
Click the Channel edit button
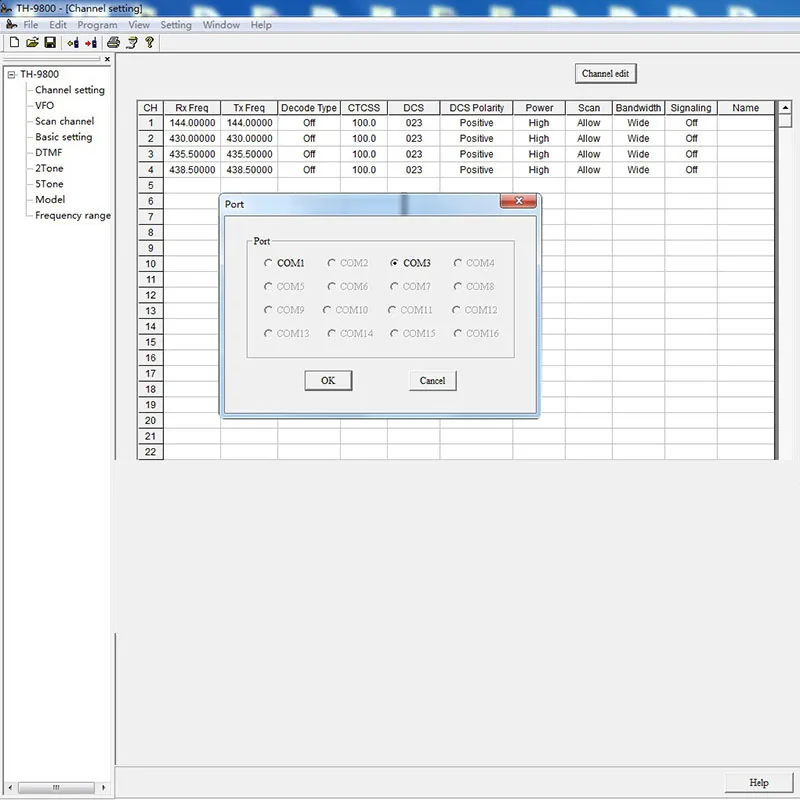click(x=605, y=73)
